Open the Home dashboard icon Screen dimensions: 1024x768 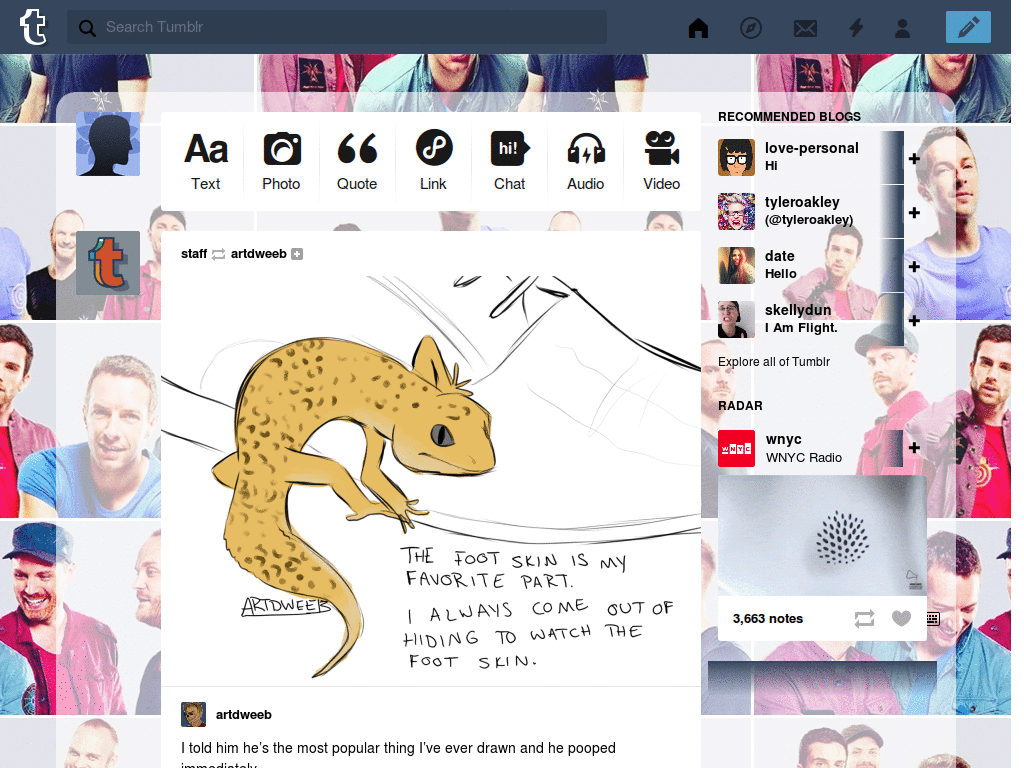[698, 27]
